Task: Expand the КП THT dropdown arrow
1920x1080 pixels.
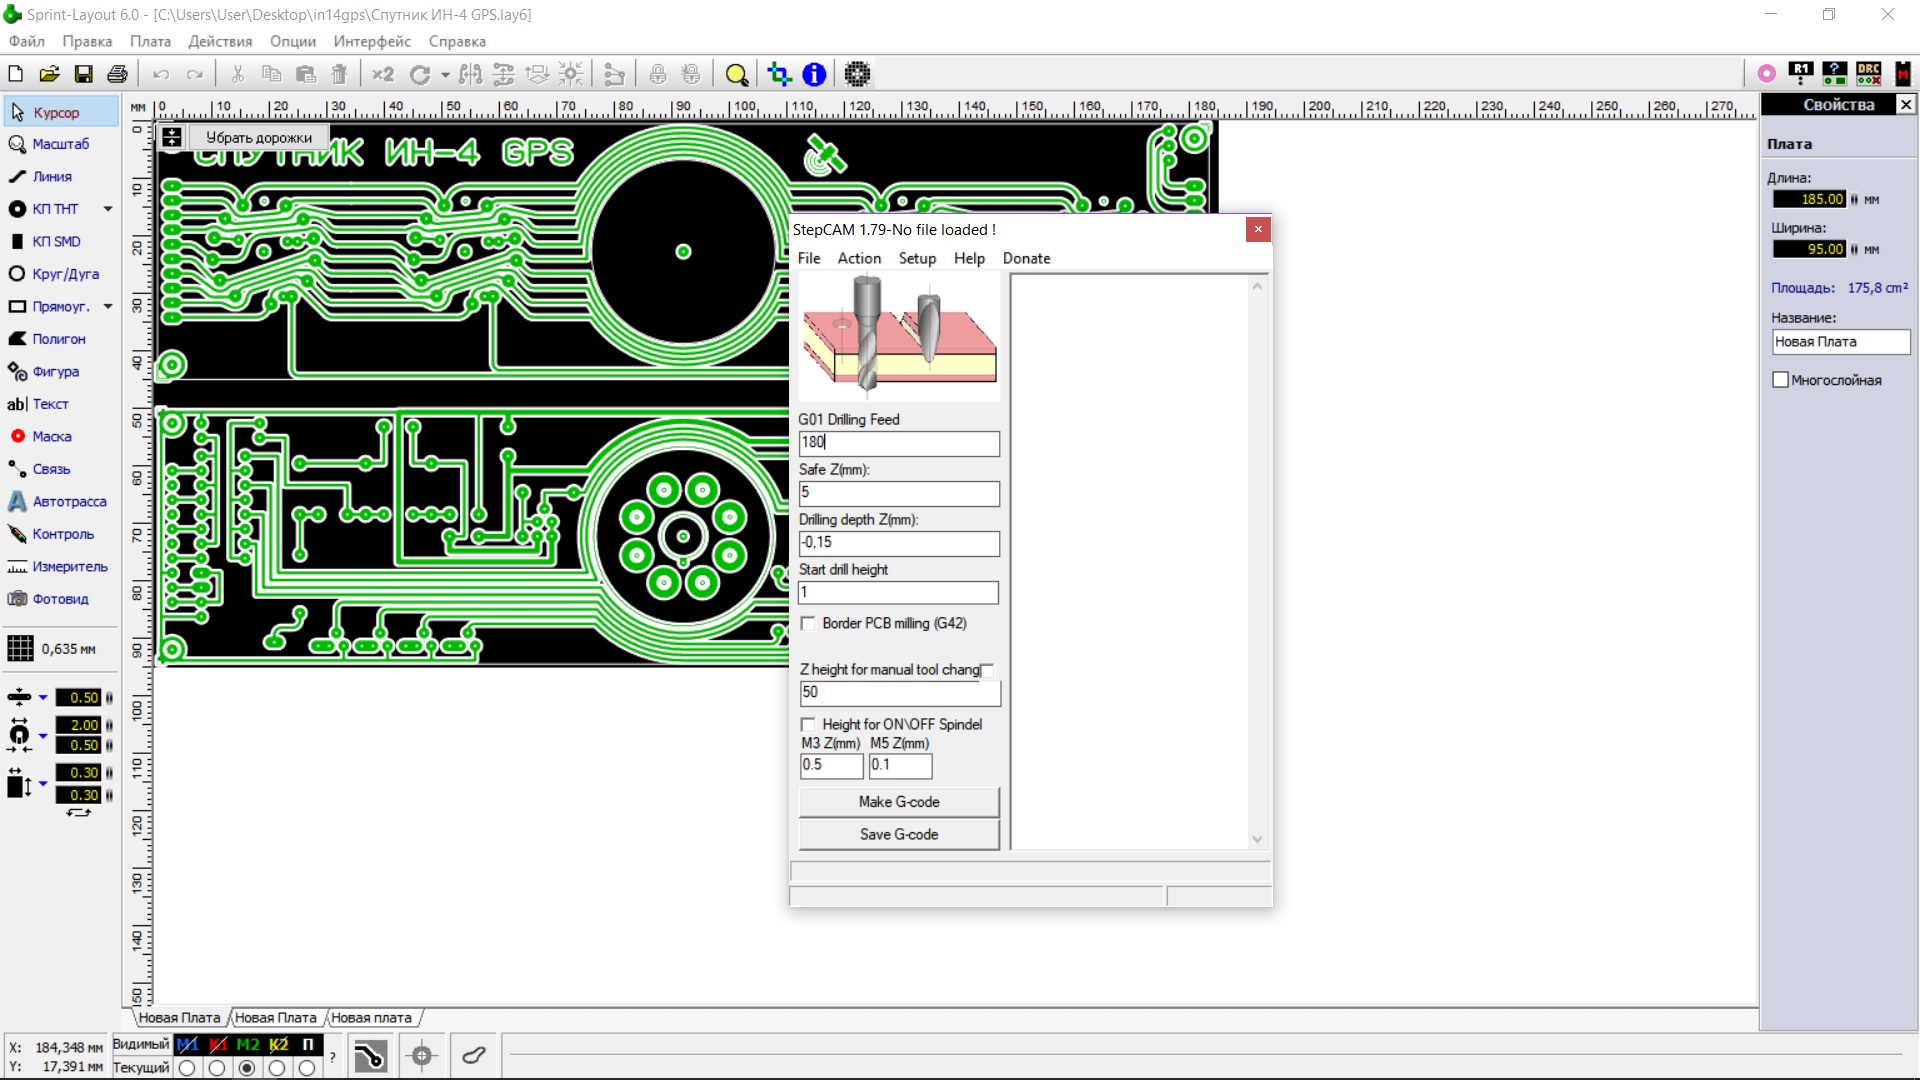Action: [x=108, y=209]
